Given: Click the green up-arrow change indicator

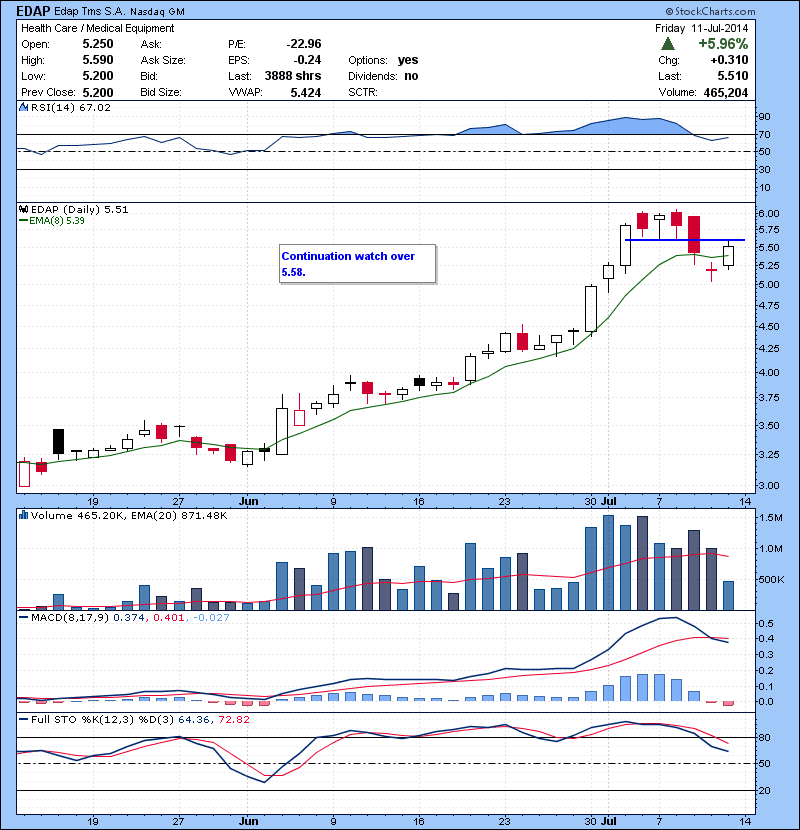Looking at the screenshot, I should coord(668,44).
